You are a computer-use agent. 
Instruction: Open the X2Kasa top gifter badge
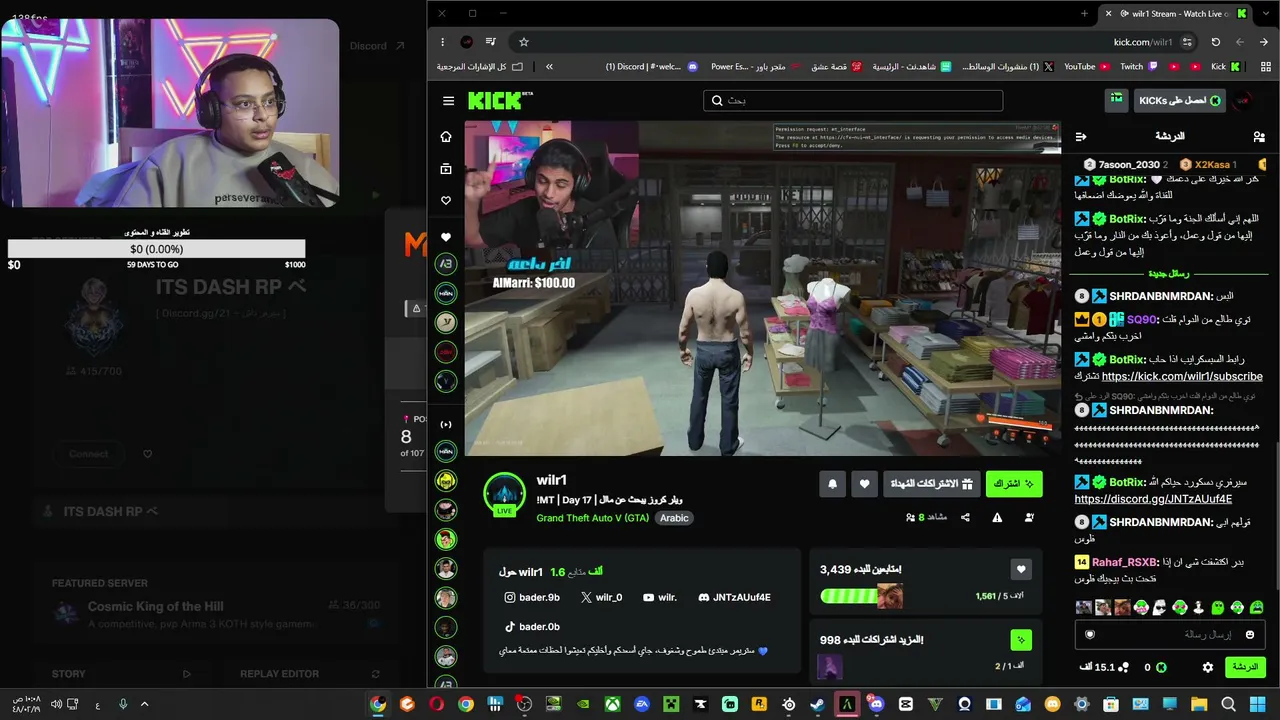pyautogui.click(x=1208, y=164)
